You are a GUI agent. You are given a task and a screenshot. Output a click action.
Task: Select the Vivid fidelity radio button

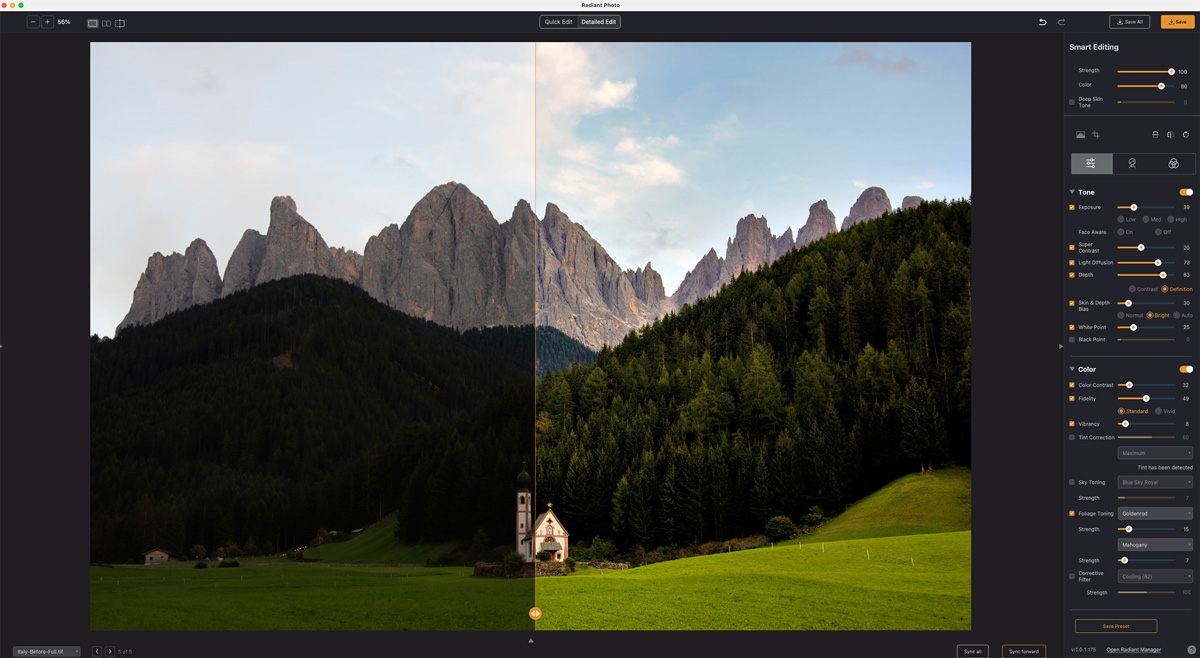[x=1159, y=411]
